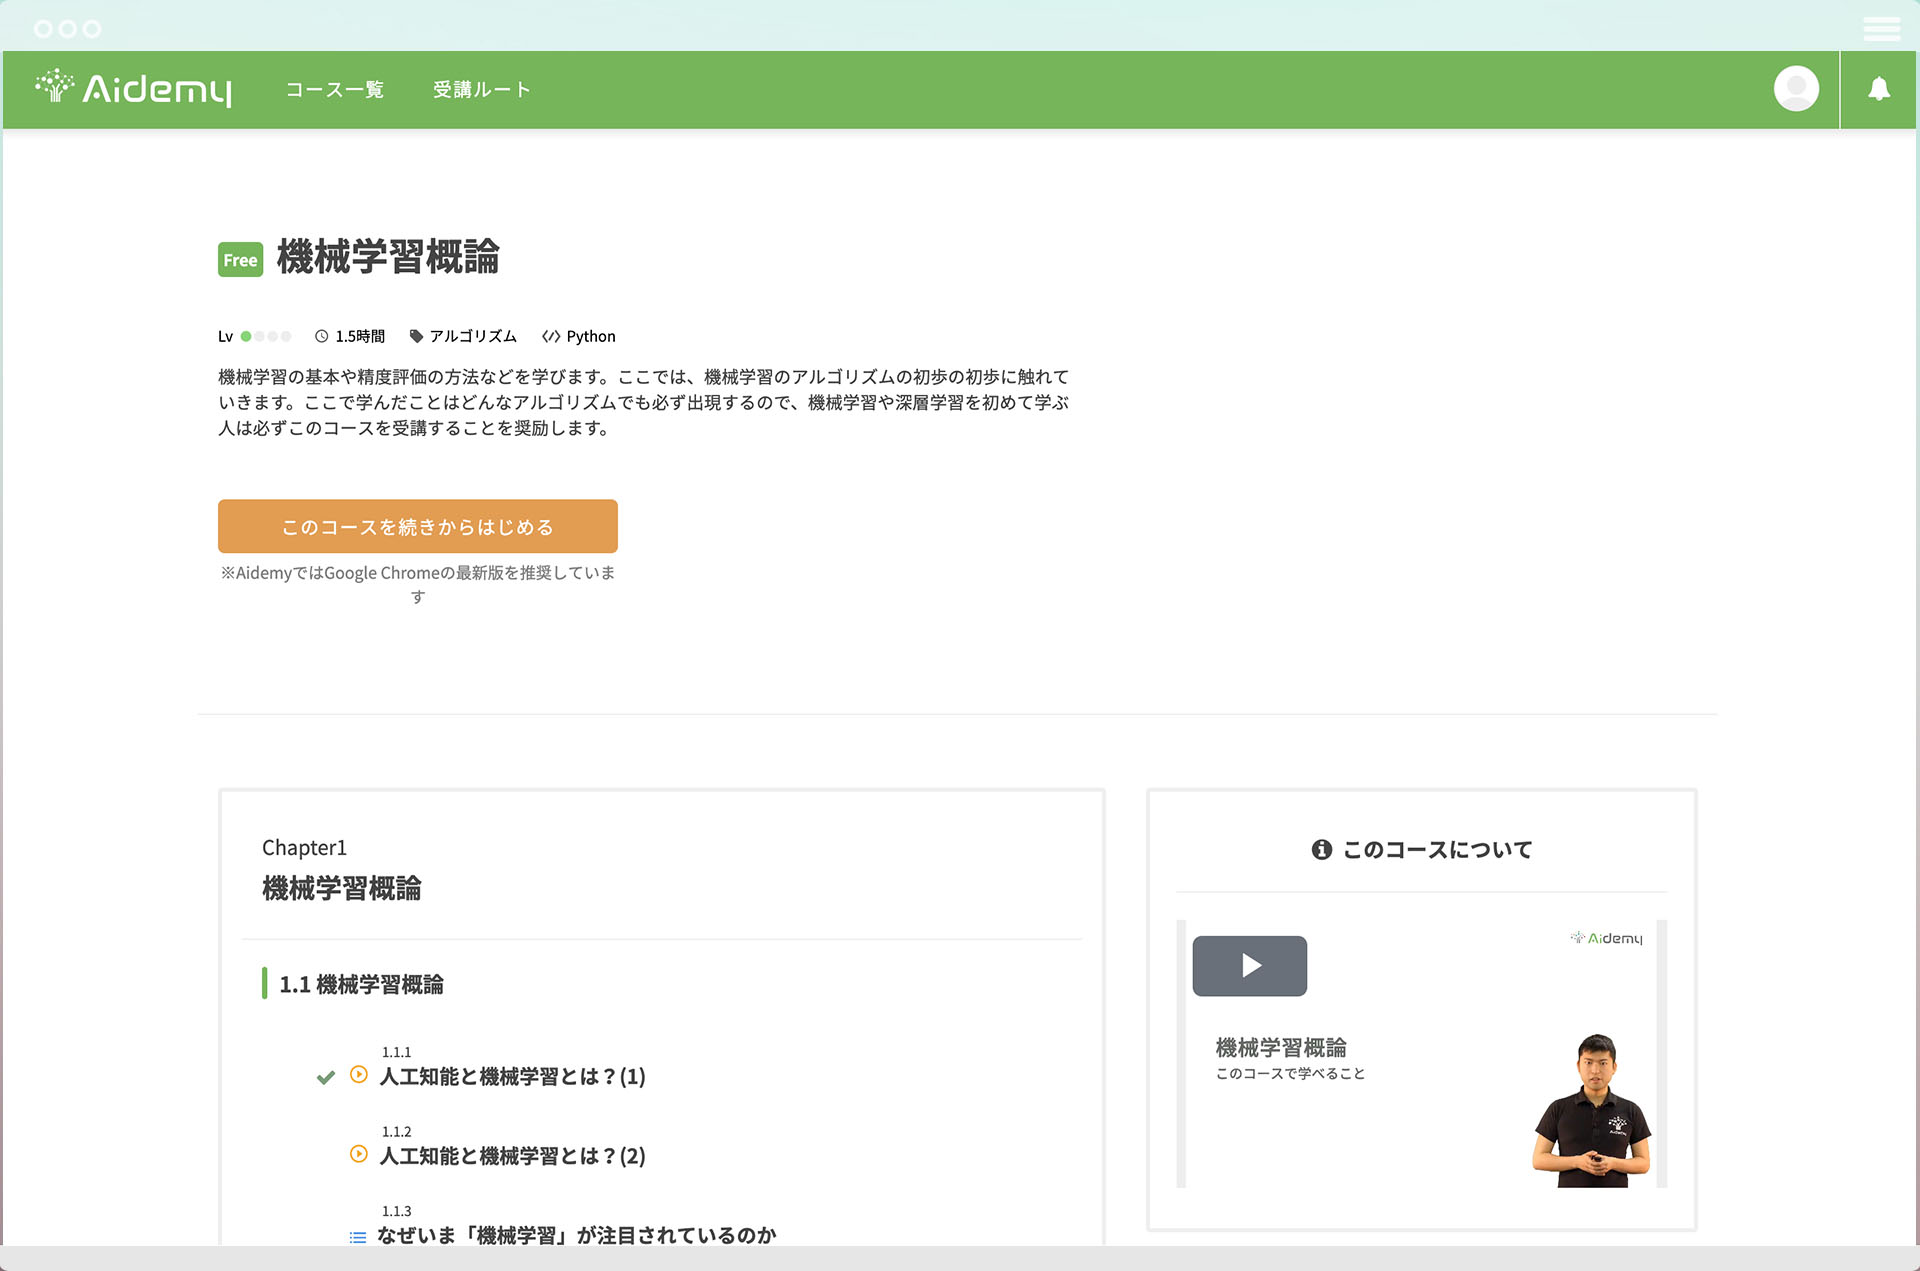1920x1271 pixels.
Task: Open the notification bell
Action: coord(1879,89)
